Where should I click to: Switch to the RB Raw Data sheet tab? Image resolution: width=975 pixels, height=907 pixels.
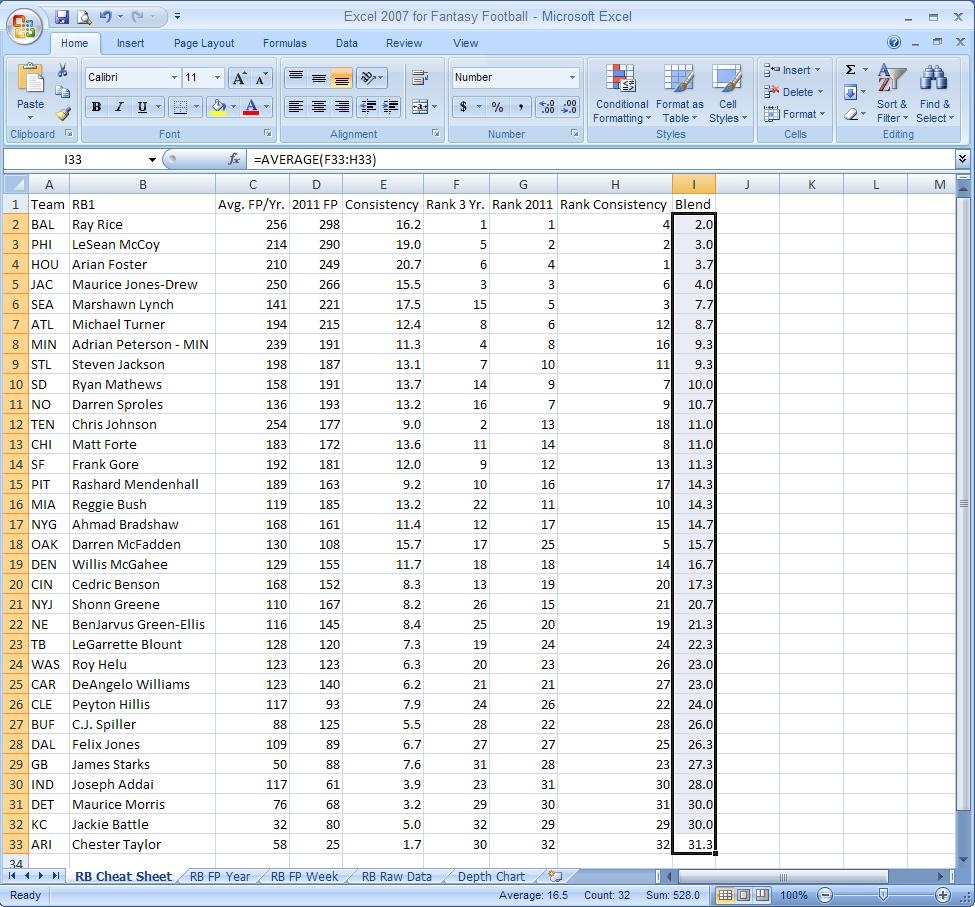(x=396, y=877)
